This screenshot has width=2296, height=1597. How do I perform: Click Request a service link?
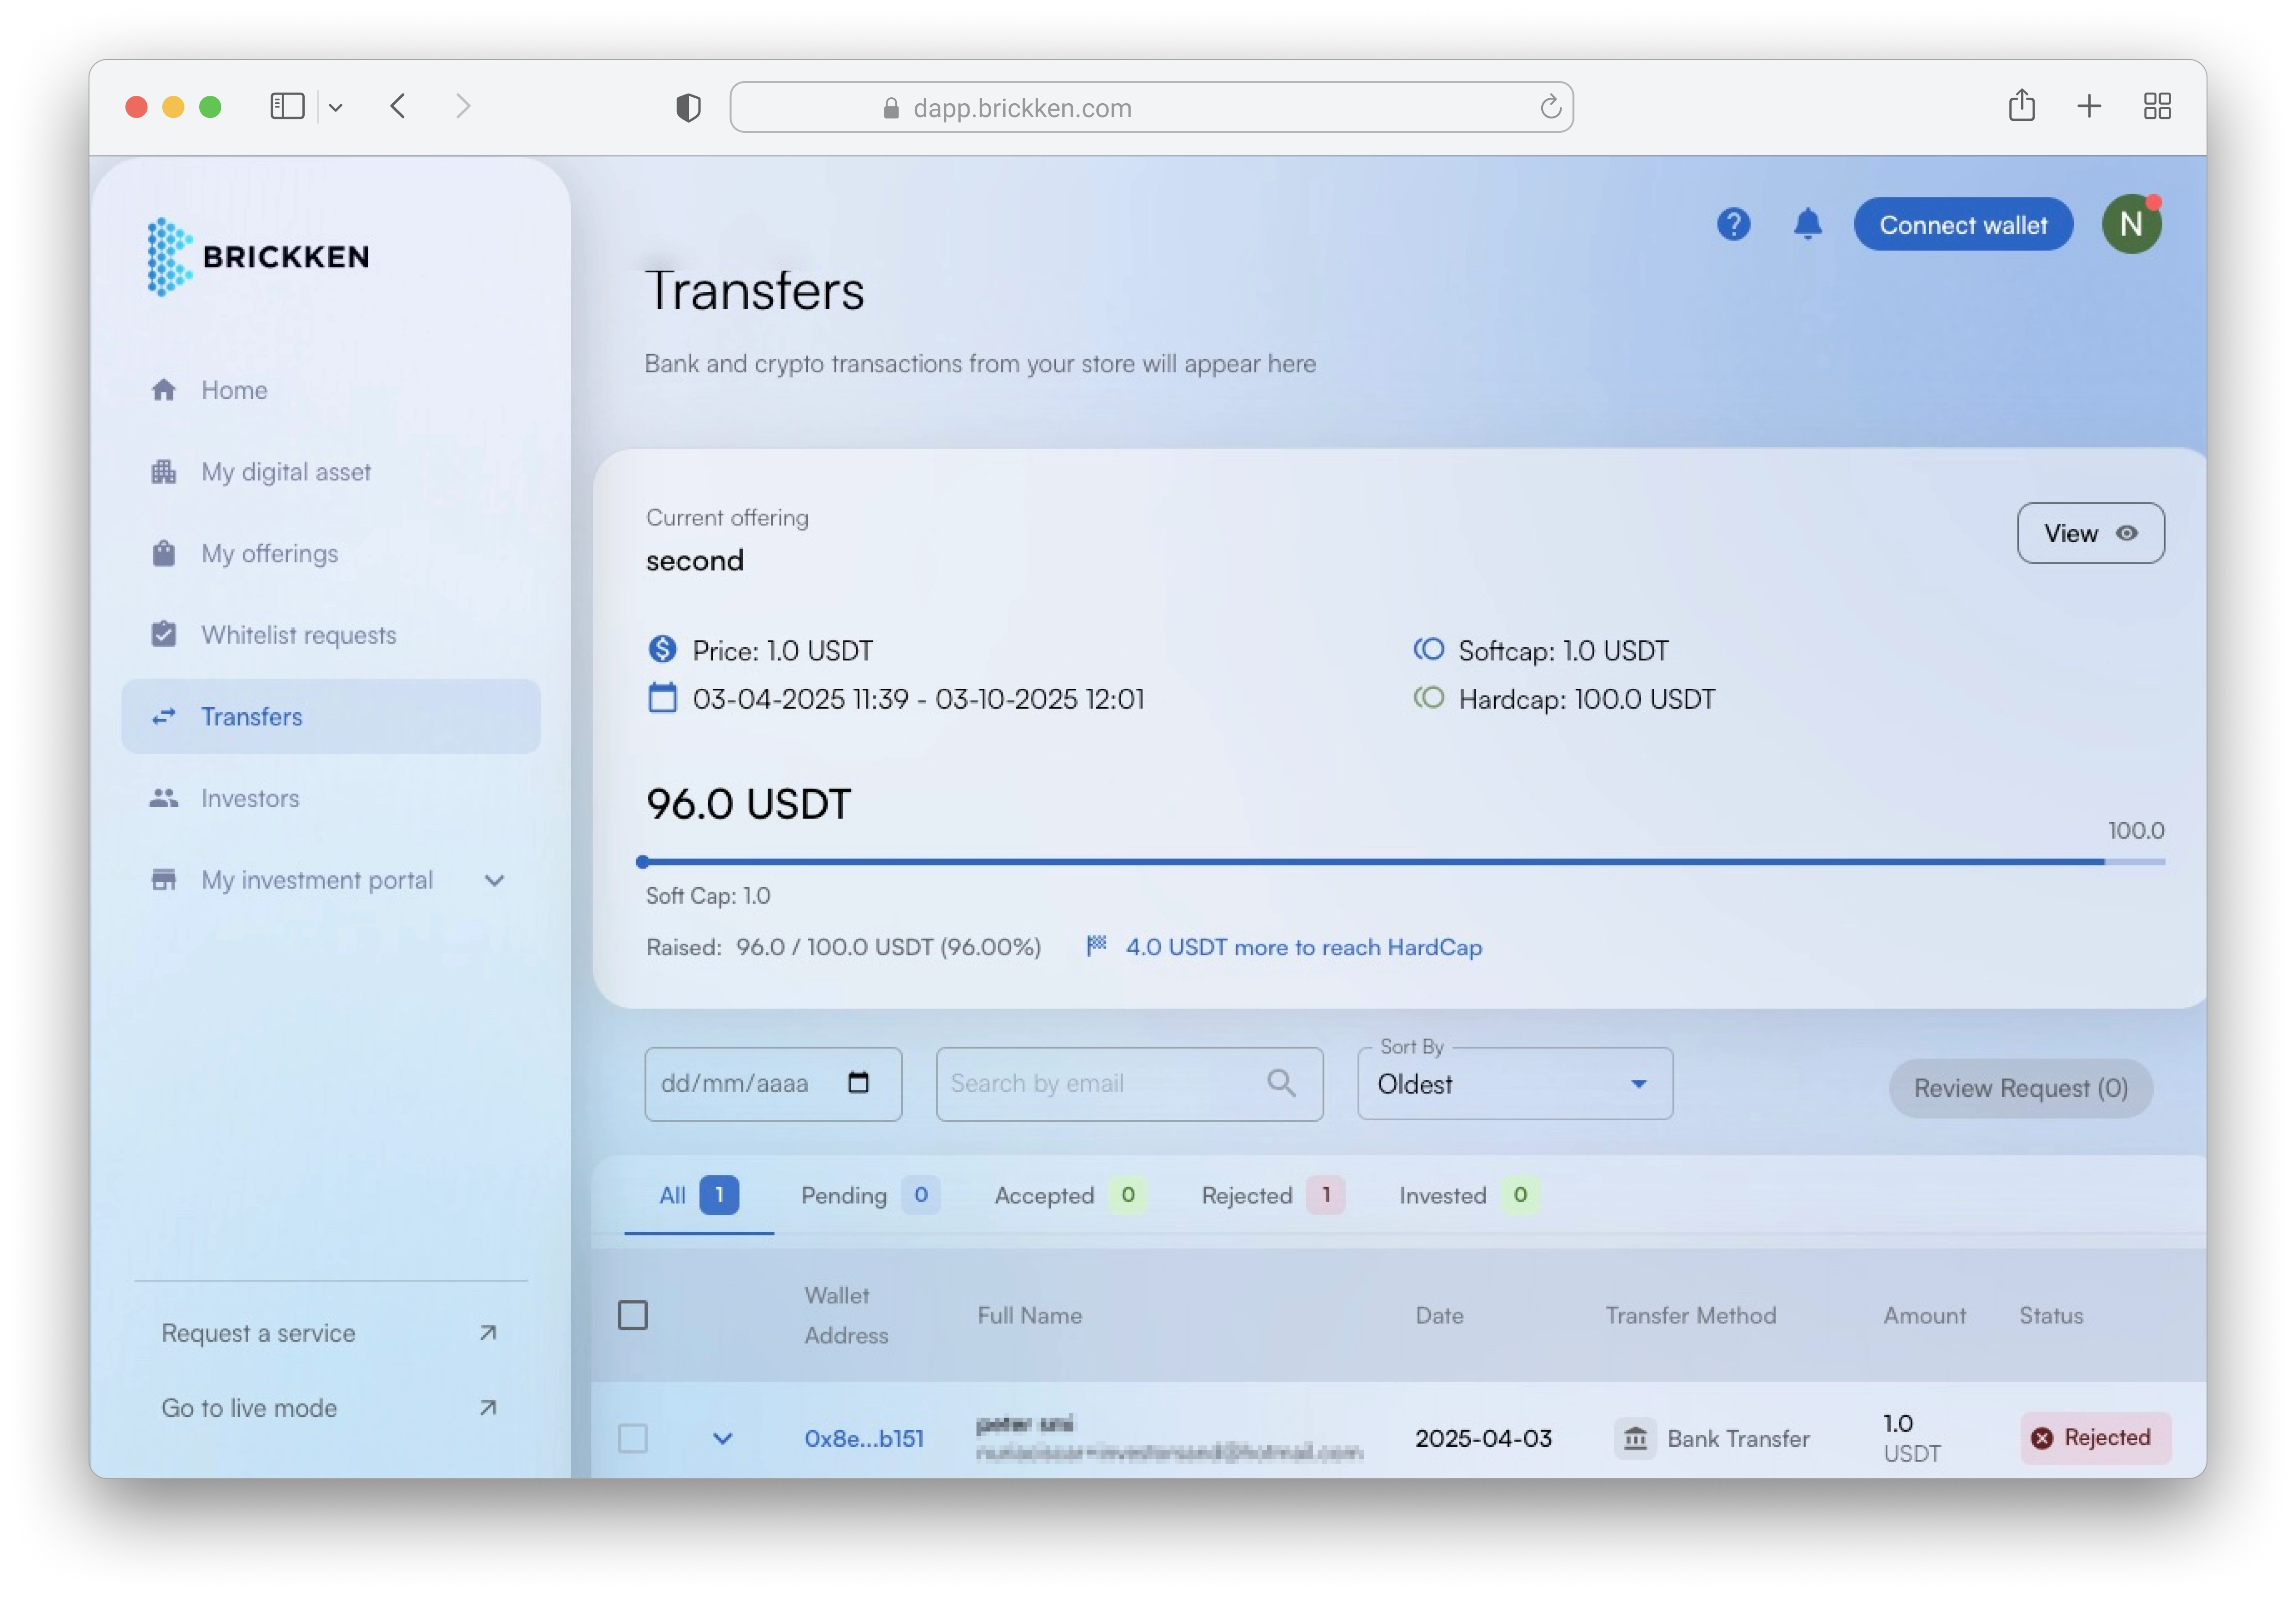pyautogui.click(x=330, y=1333)
